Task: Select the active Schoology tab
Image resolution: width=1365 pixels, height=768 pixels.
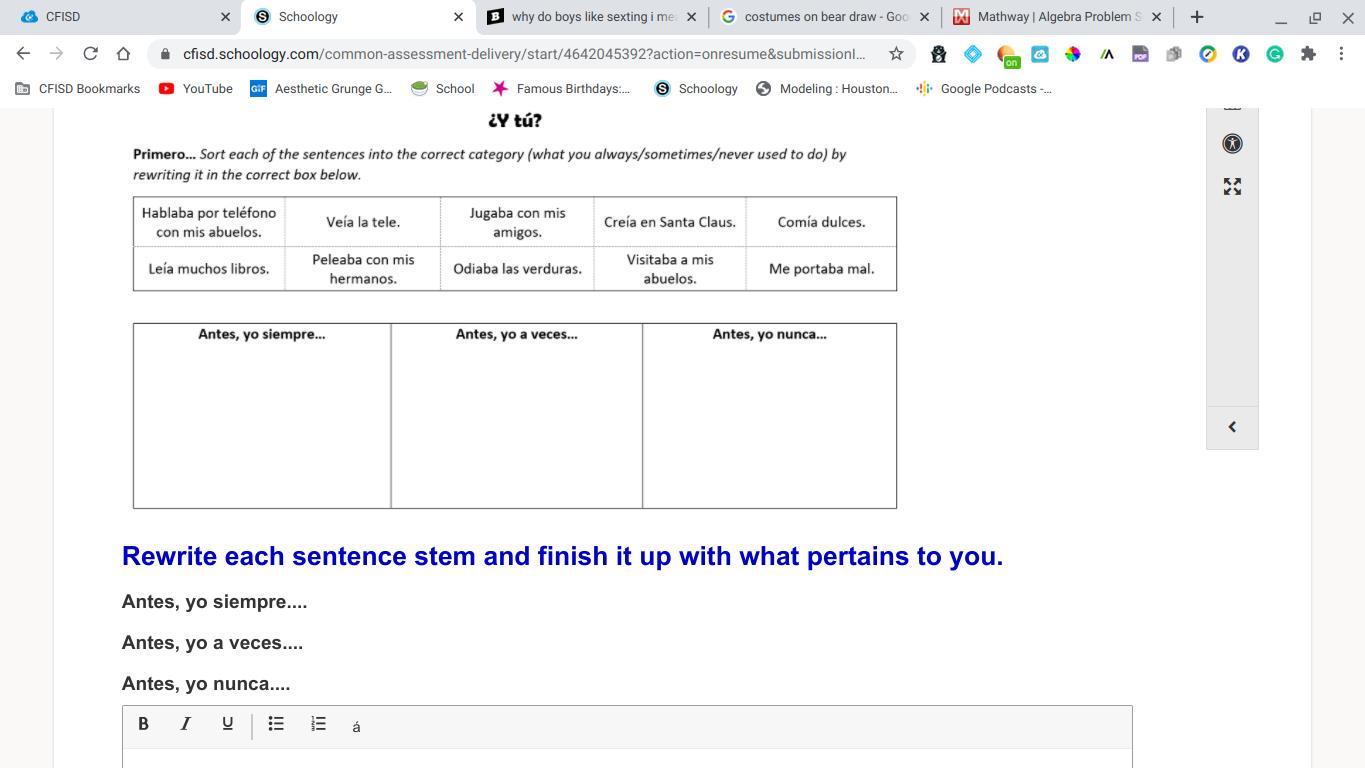Action: tap(358, 17)
